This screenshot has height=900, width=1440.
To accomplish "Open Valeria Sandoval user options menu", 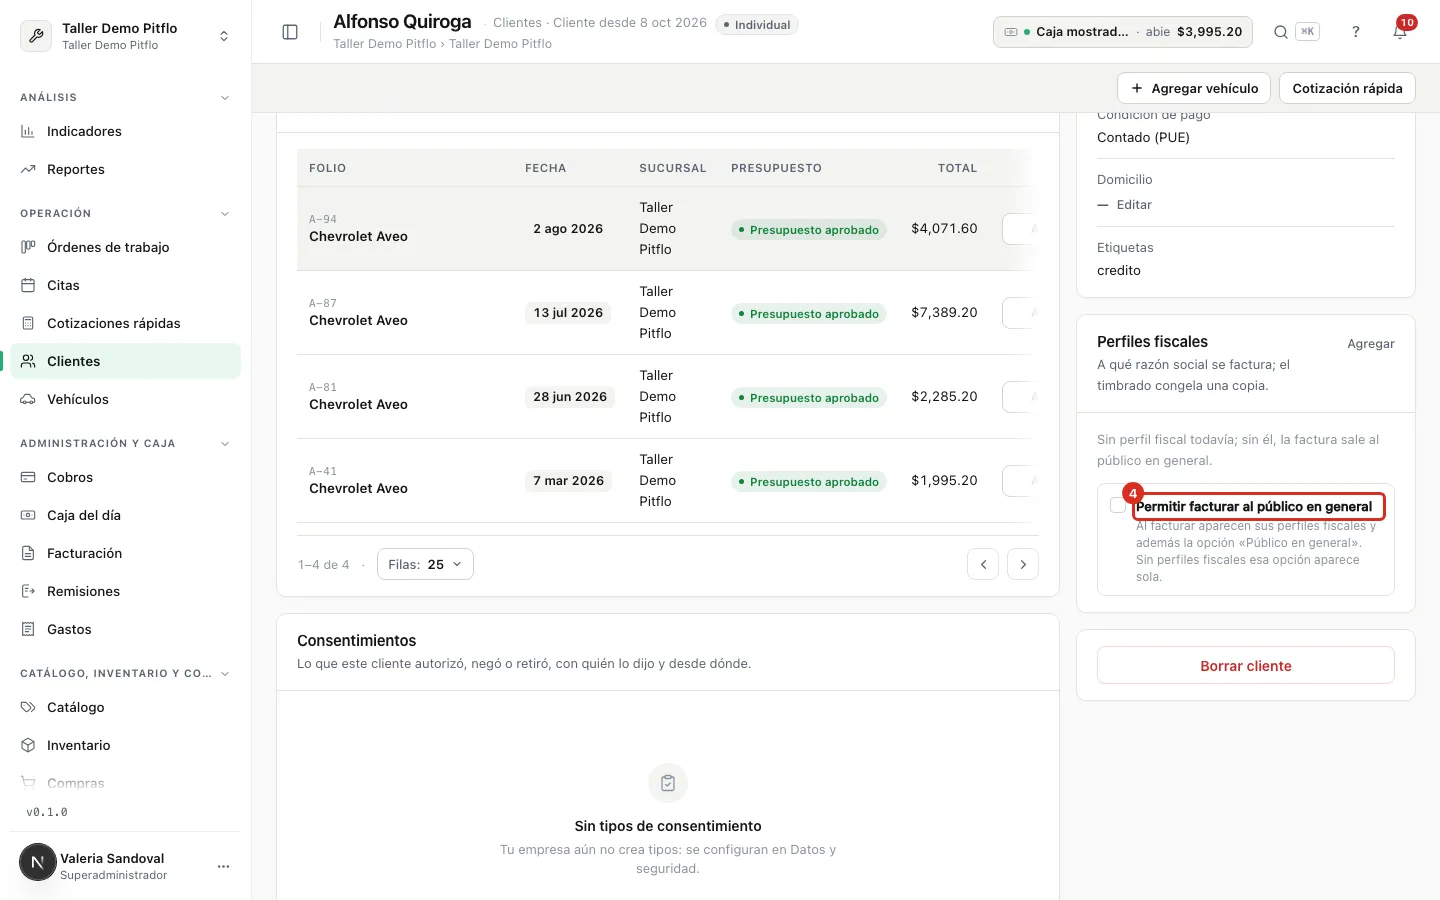I will pos(223,866).
